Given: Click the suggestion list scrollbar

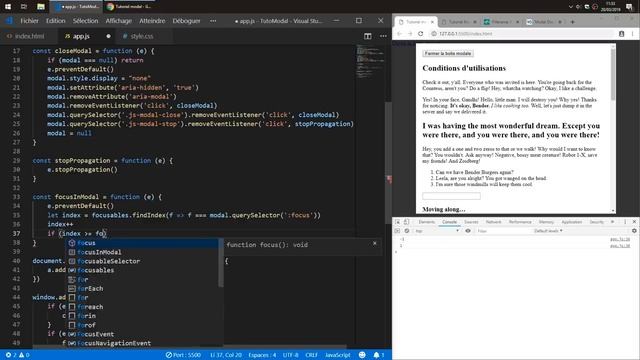Looking at the screenshot, I should pyautogui.click(x=221, y=263).
